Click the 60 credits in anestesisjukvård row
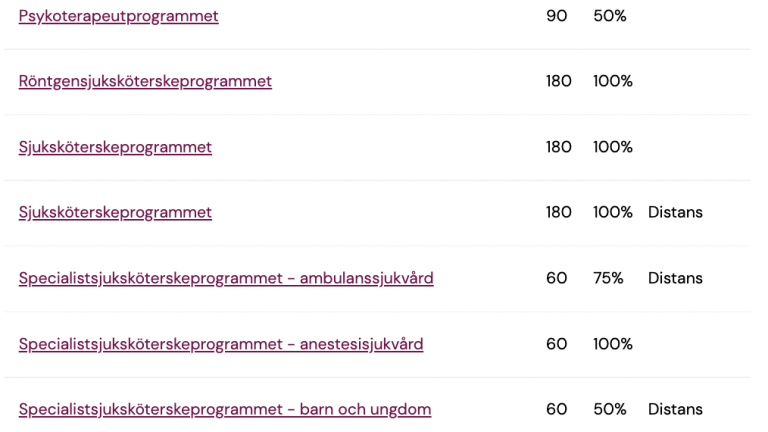768x432 pixels. [x=556, y=343]
